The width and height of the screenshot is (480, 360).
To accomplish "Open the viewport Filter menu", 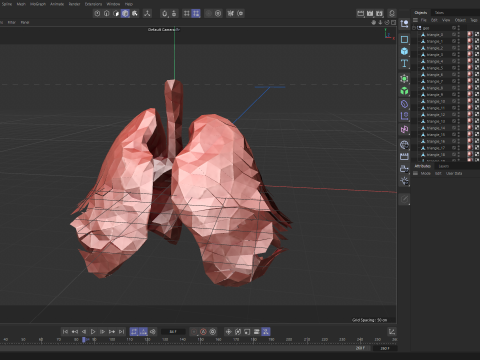I will (x=12, y=22).
